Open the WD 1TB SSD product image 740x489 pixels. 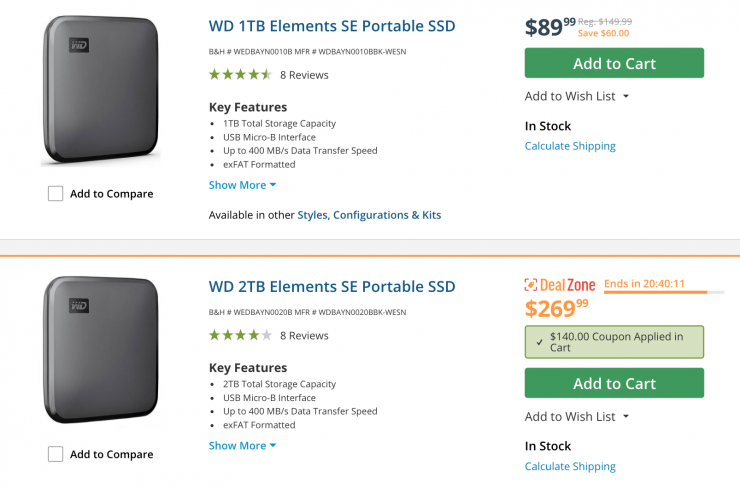coord(100,90)
